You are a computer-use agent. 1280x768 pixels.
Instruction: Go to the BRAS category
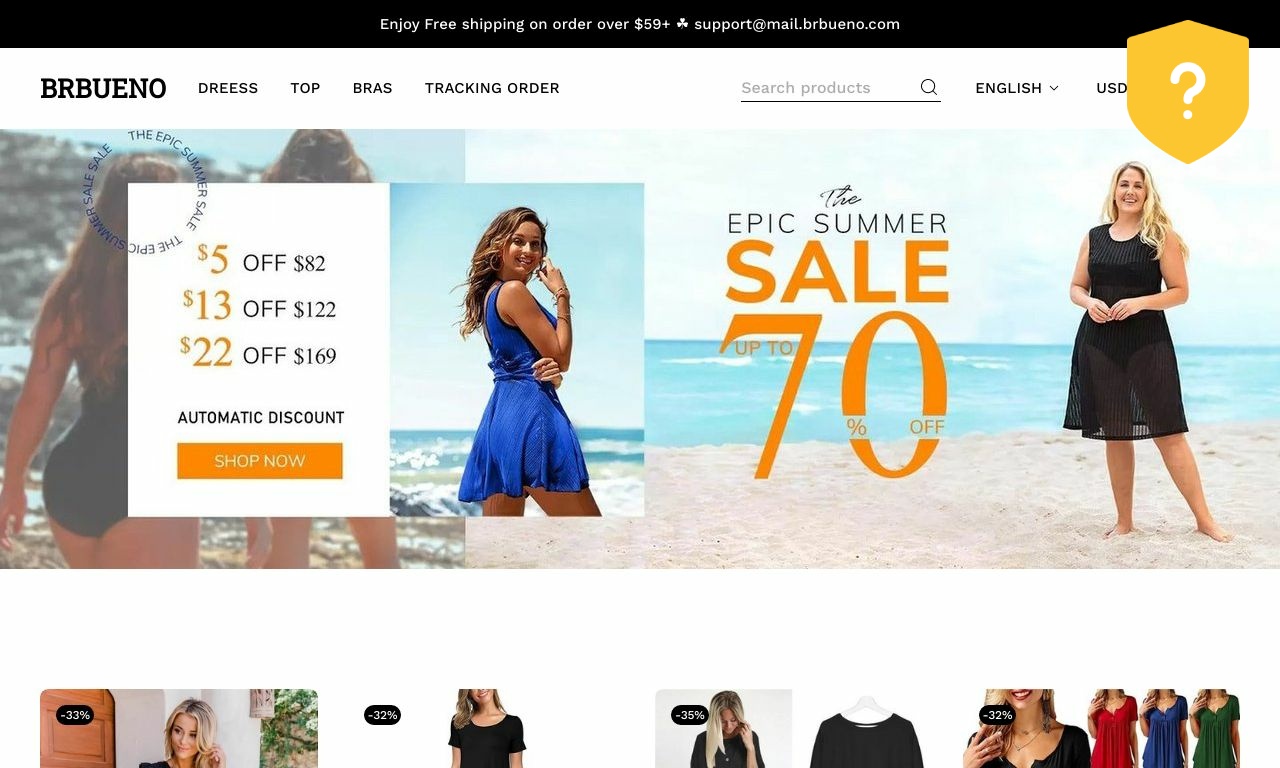tap(372, 88)
